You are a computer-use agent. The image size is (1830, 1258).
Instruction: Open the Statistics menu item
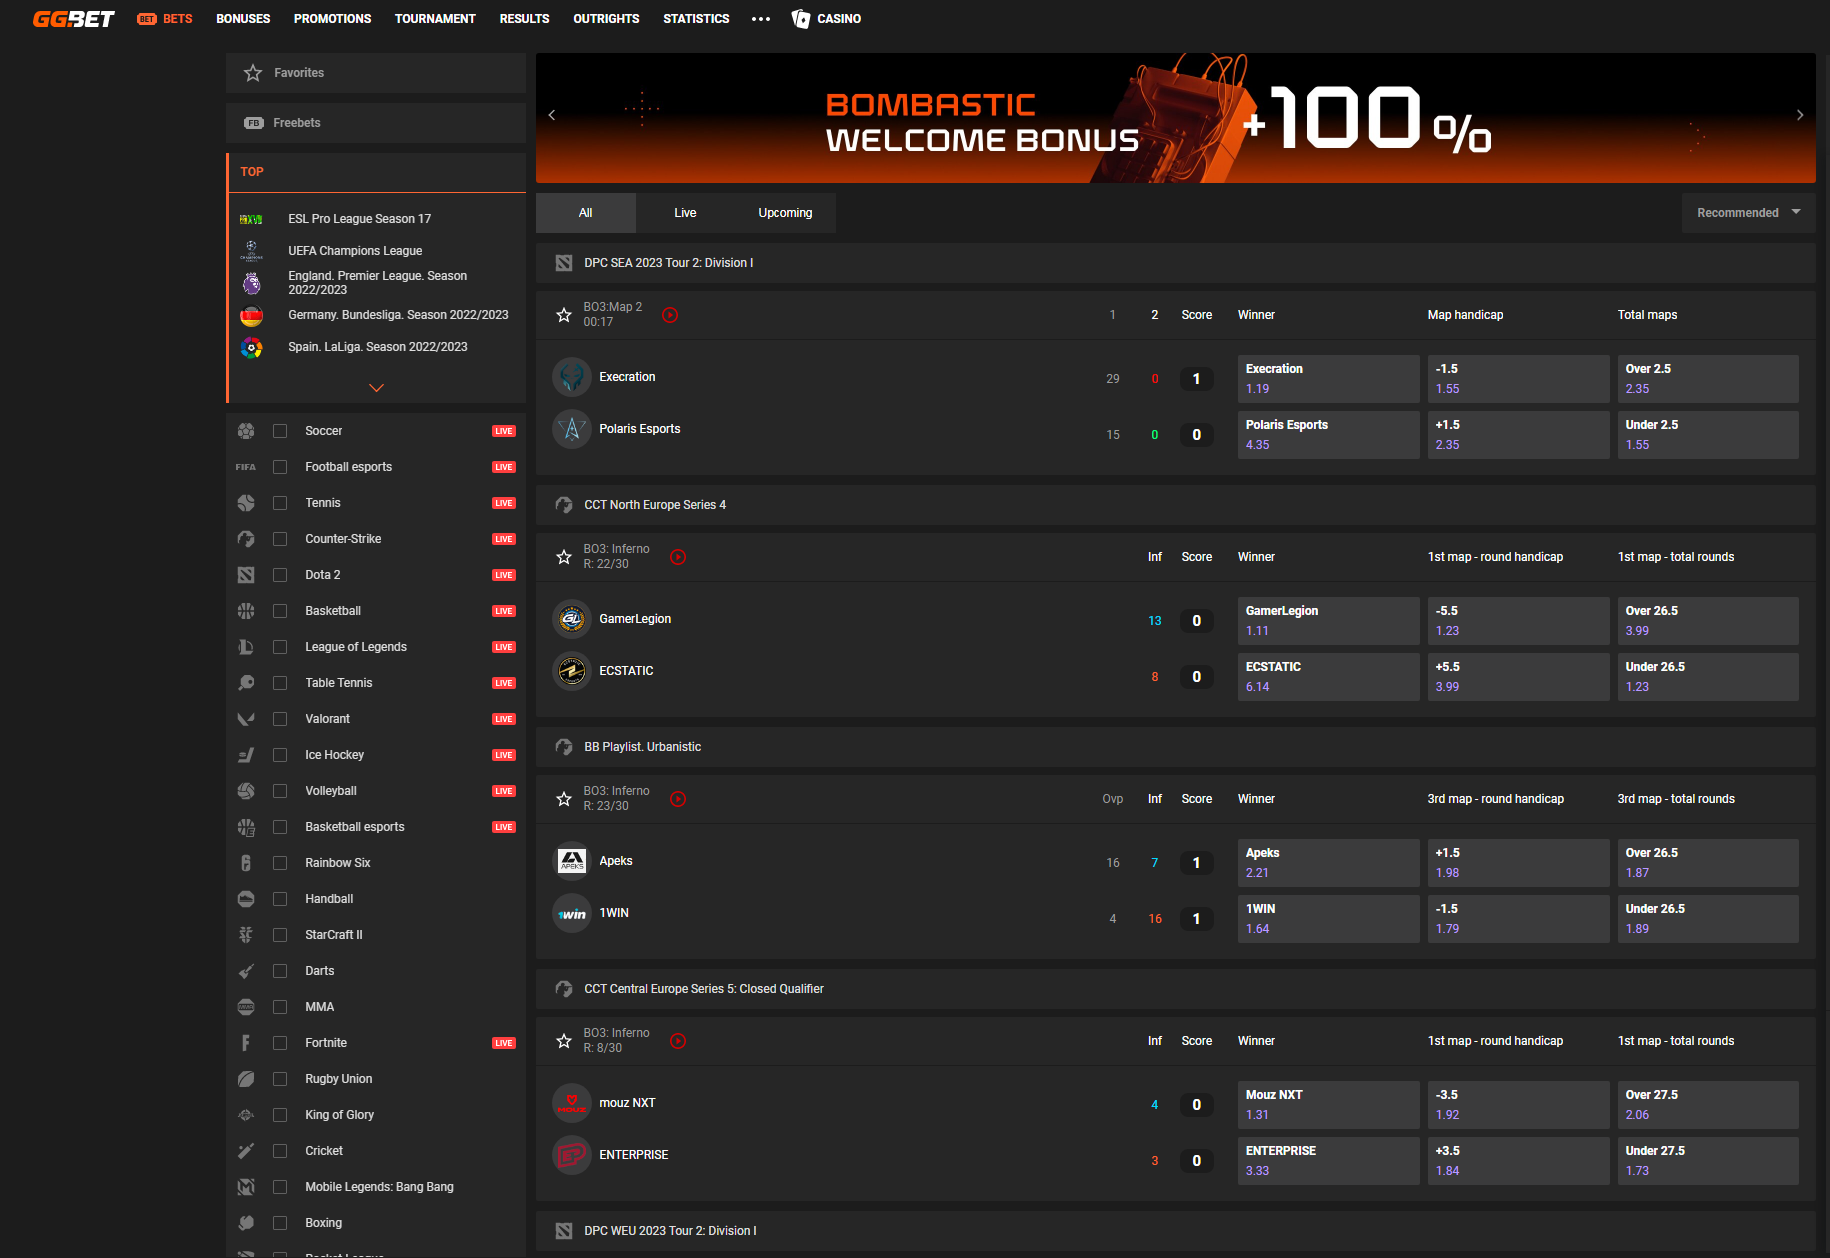tap(696, 19)
